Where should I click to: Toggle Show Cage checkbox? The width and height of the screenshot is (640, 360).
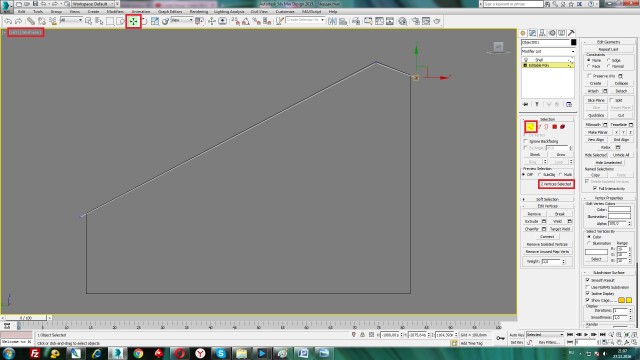(588, 300)
